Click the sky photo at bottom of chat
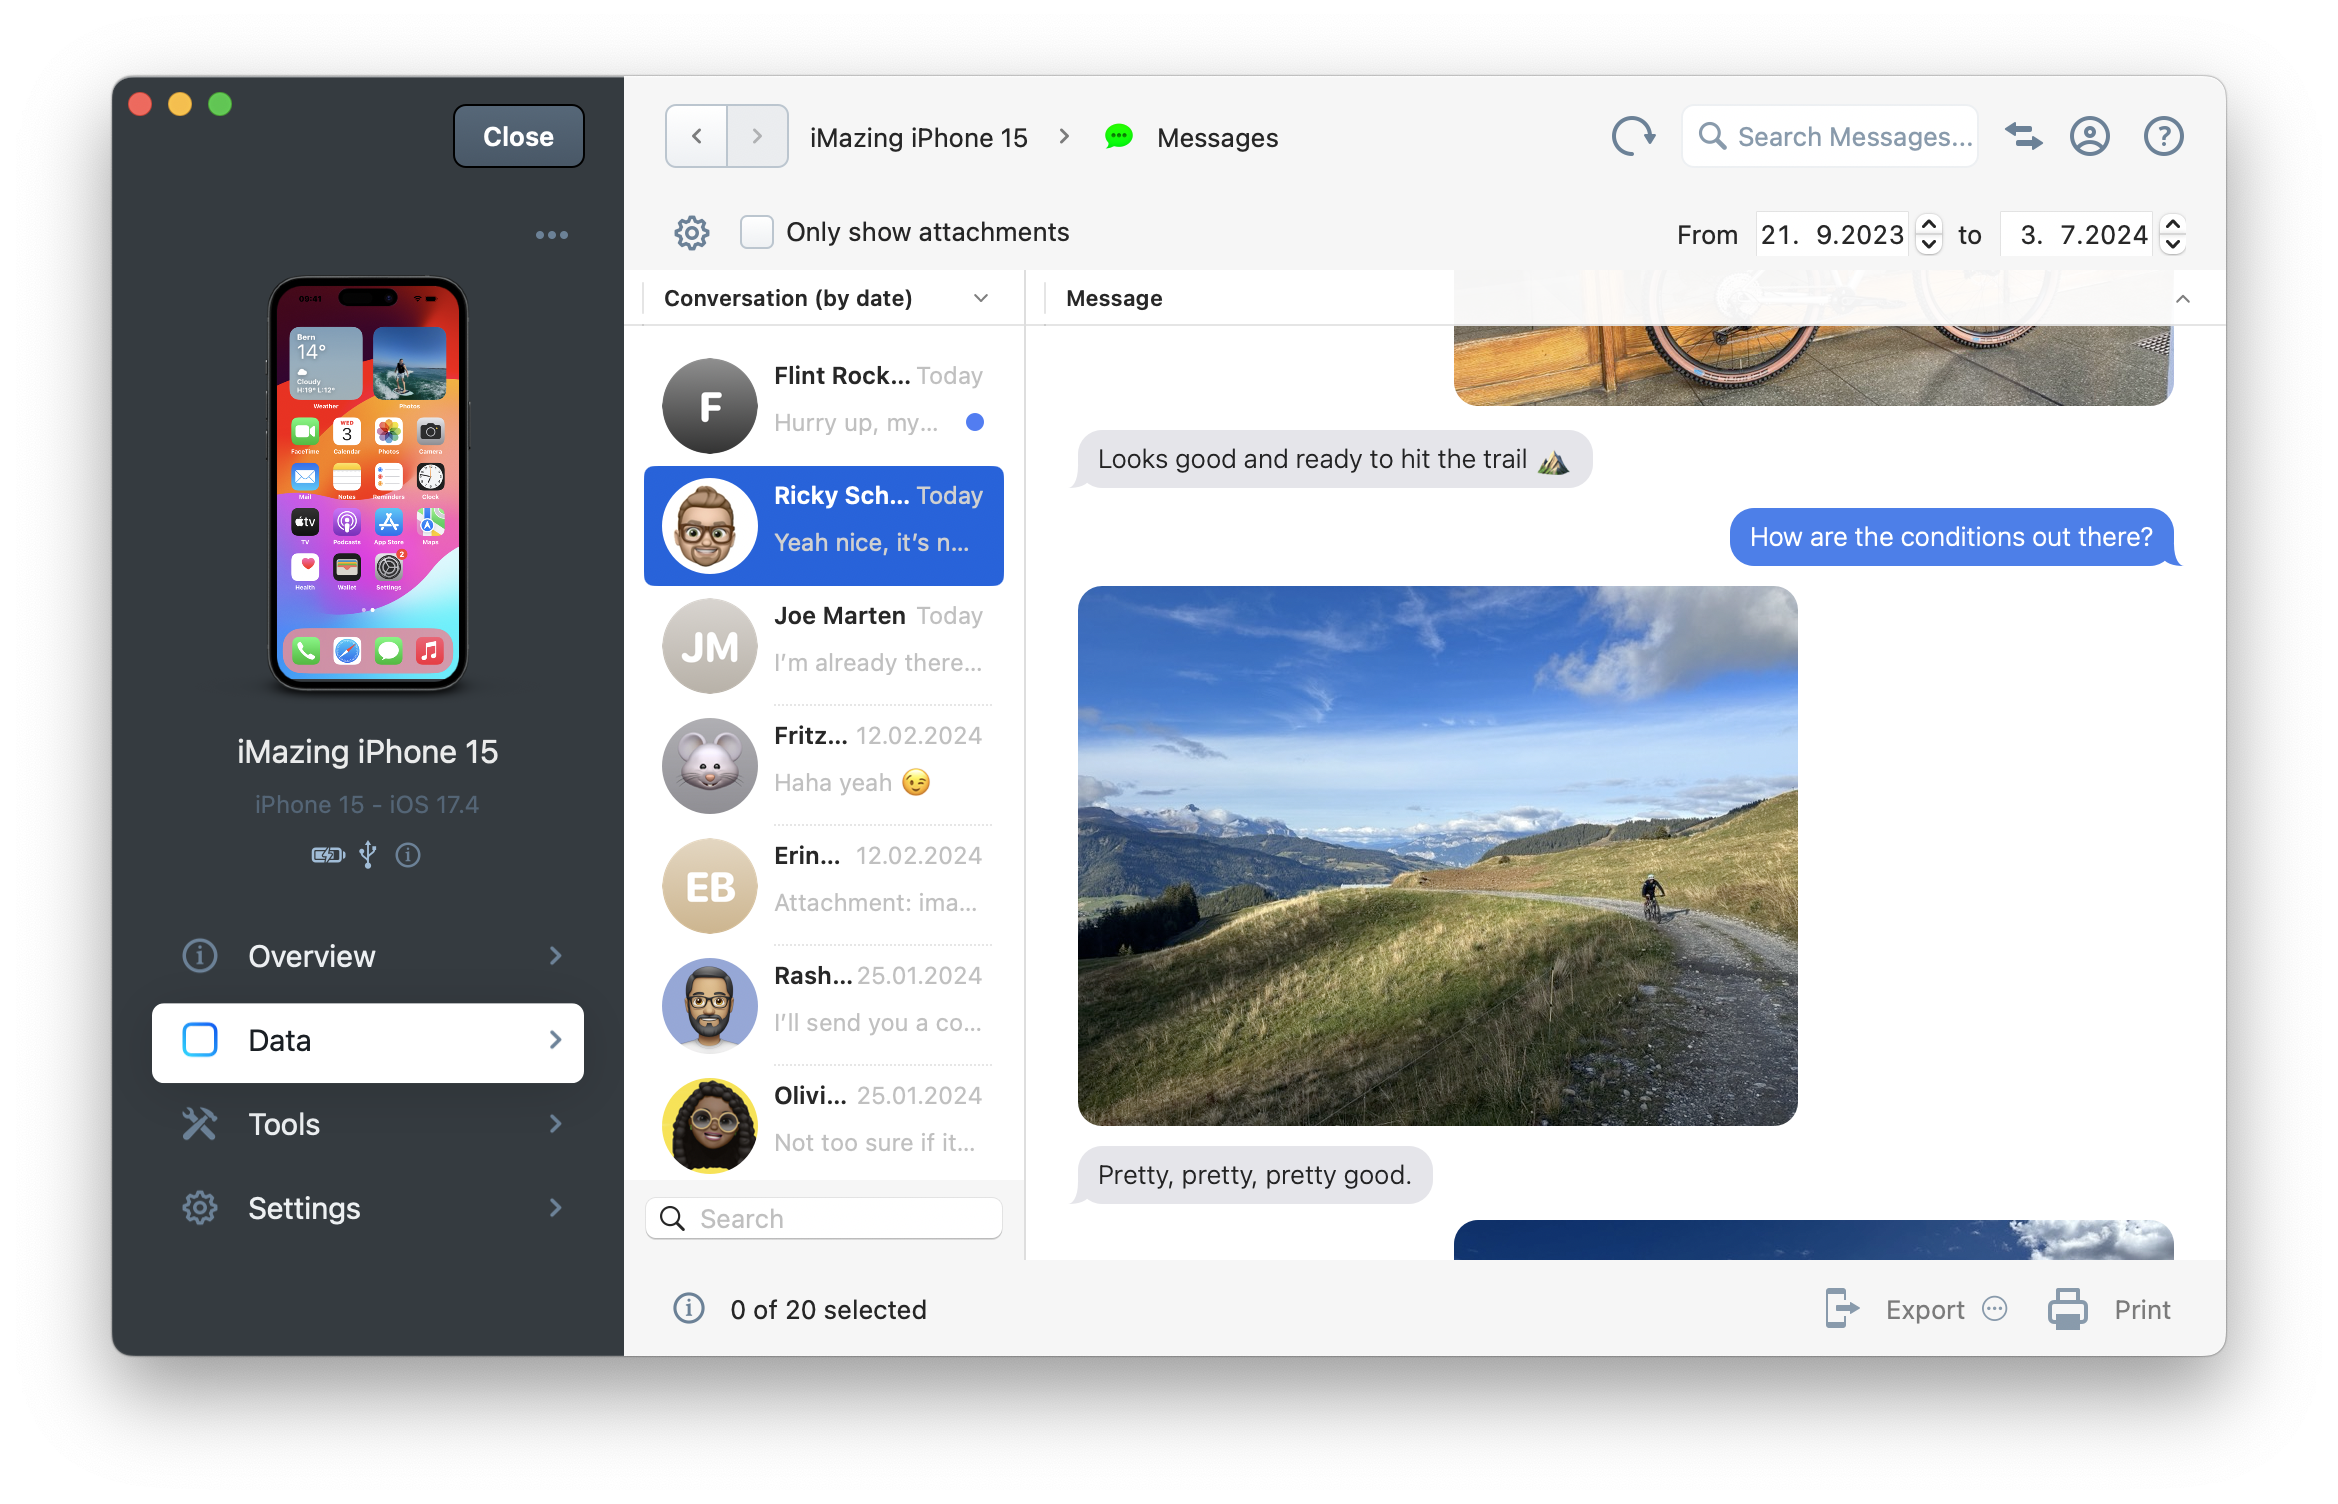The height and width of the screenshot is (1504, 2338). click(1814, 1240)
